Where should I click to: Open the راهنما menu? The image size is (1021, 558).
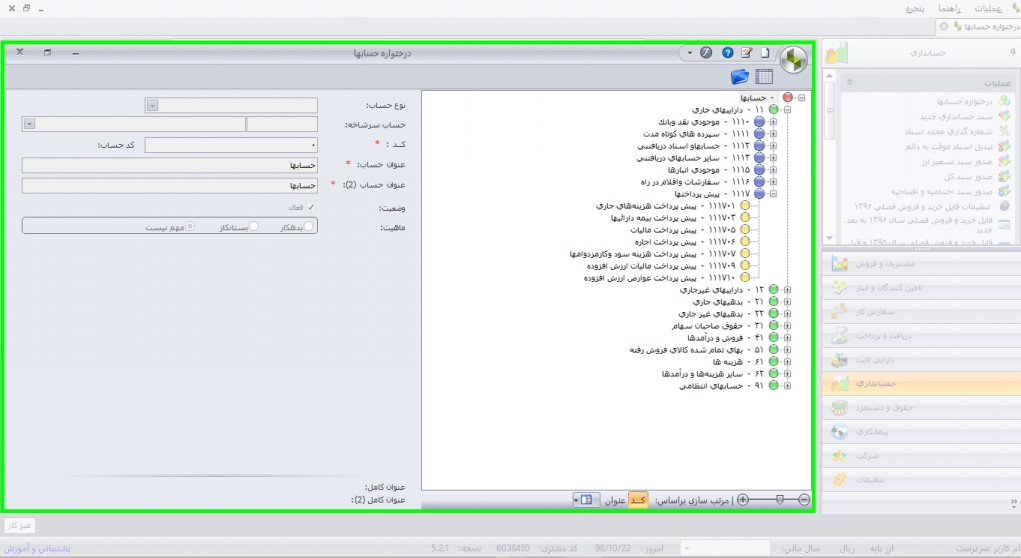pos(949,8)
